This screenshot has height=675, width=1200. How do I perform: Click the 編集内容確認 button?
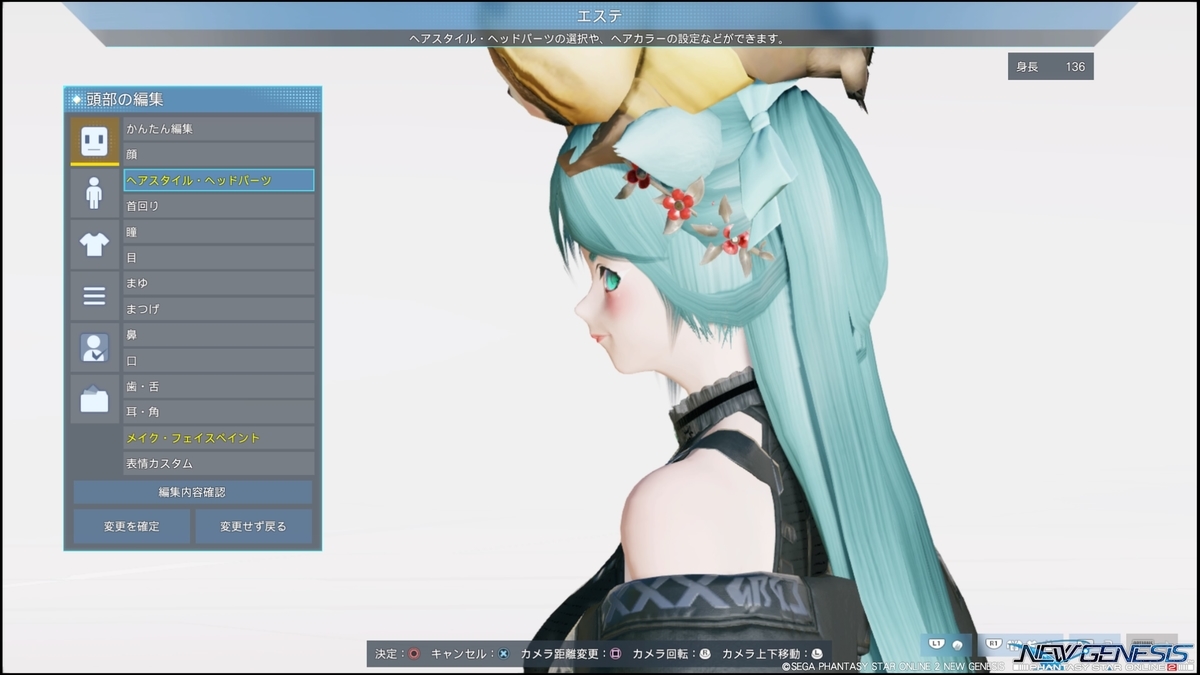192,492
